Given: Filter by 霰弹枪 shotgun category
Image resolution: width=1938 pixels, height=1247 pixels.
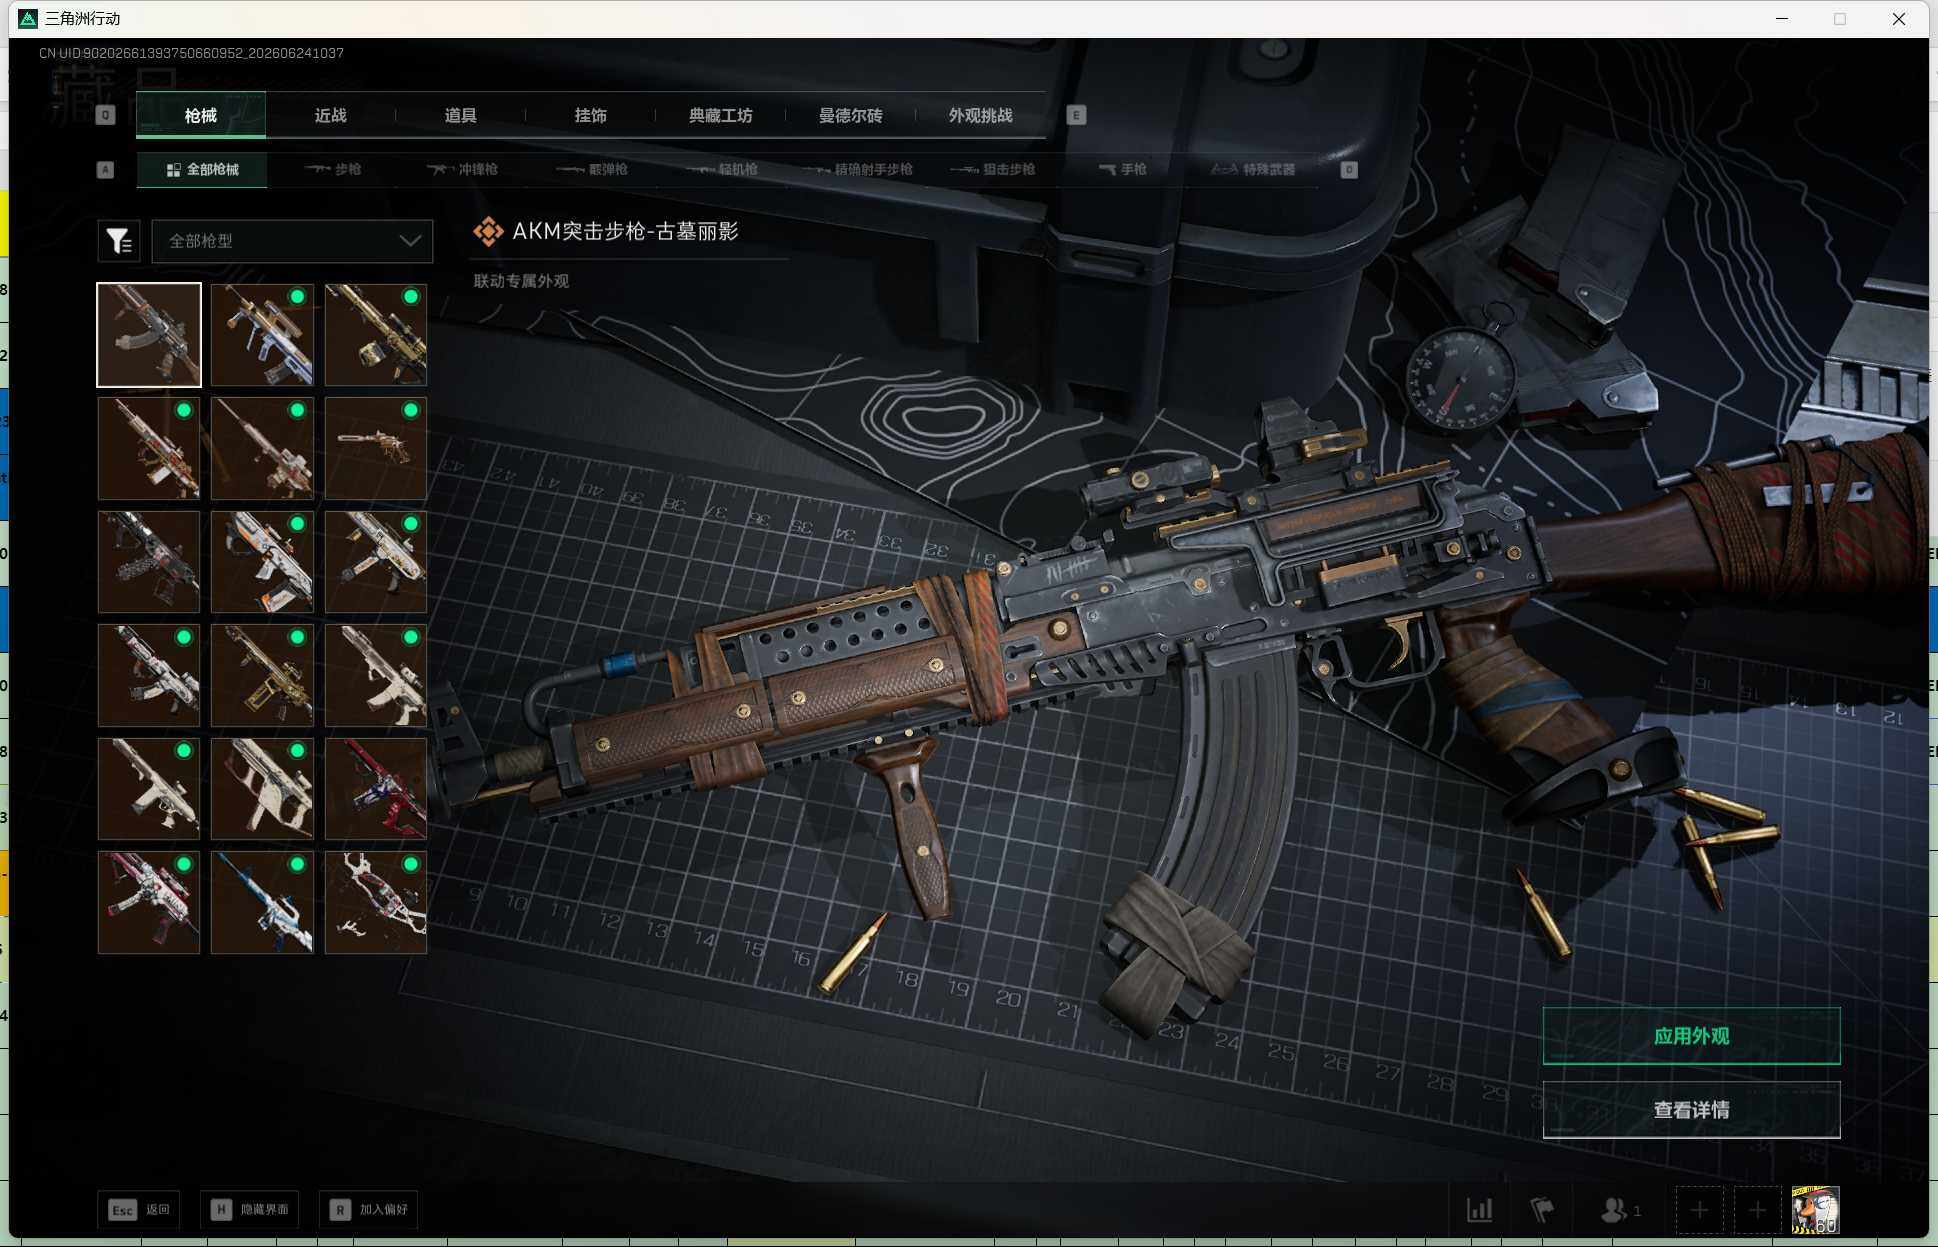Looking at the screenshot, I should (x=592, y=170).
